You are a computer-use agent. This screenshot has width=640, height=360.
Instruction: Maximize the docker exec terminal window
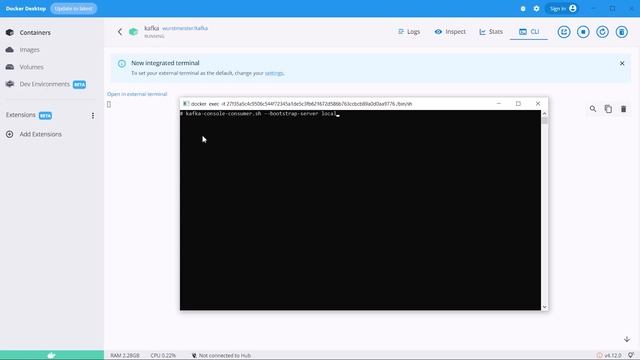pyautogui.click(x=518, y=104)
